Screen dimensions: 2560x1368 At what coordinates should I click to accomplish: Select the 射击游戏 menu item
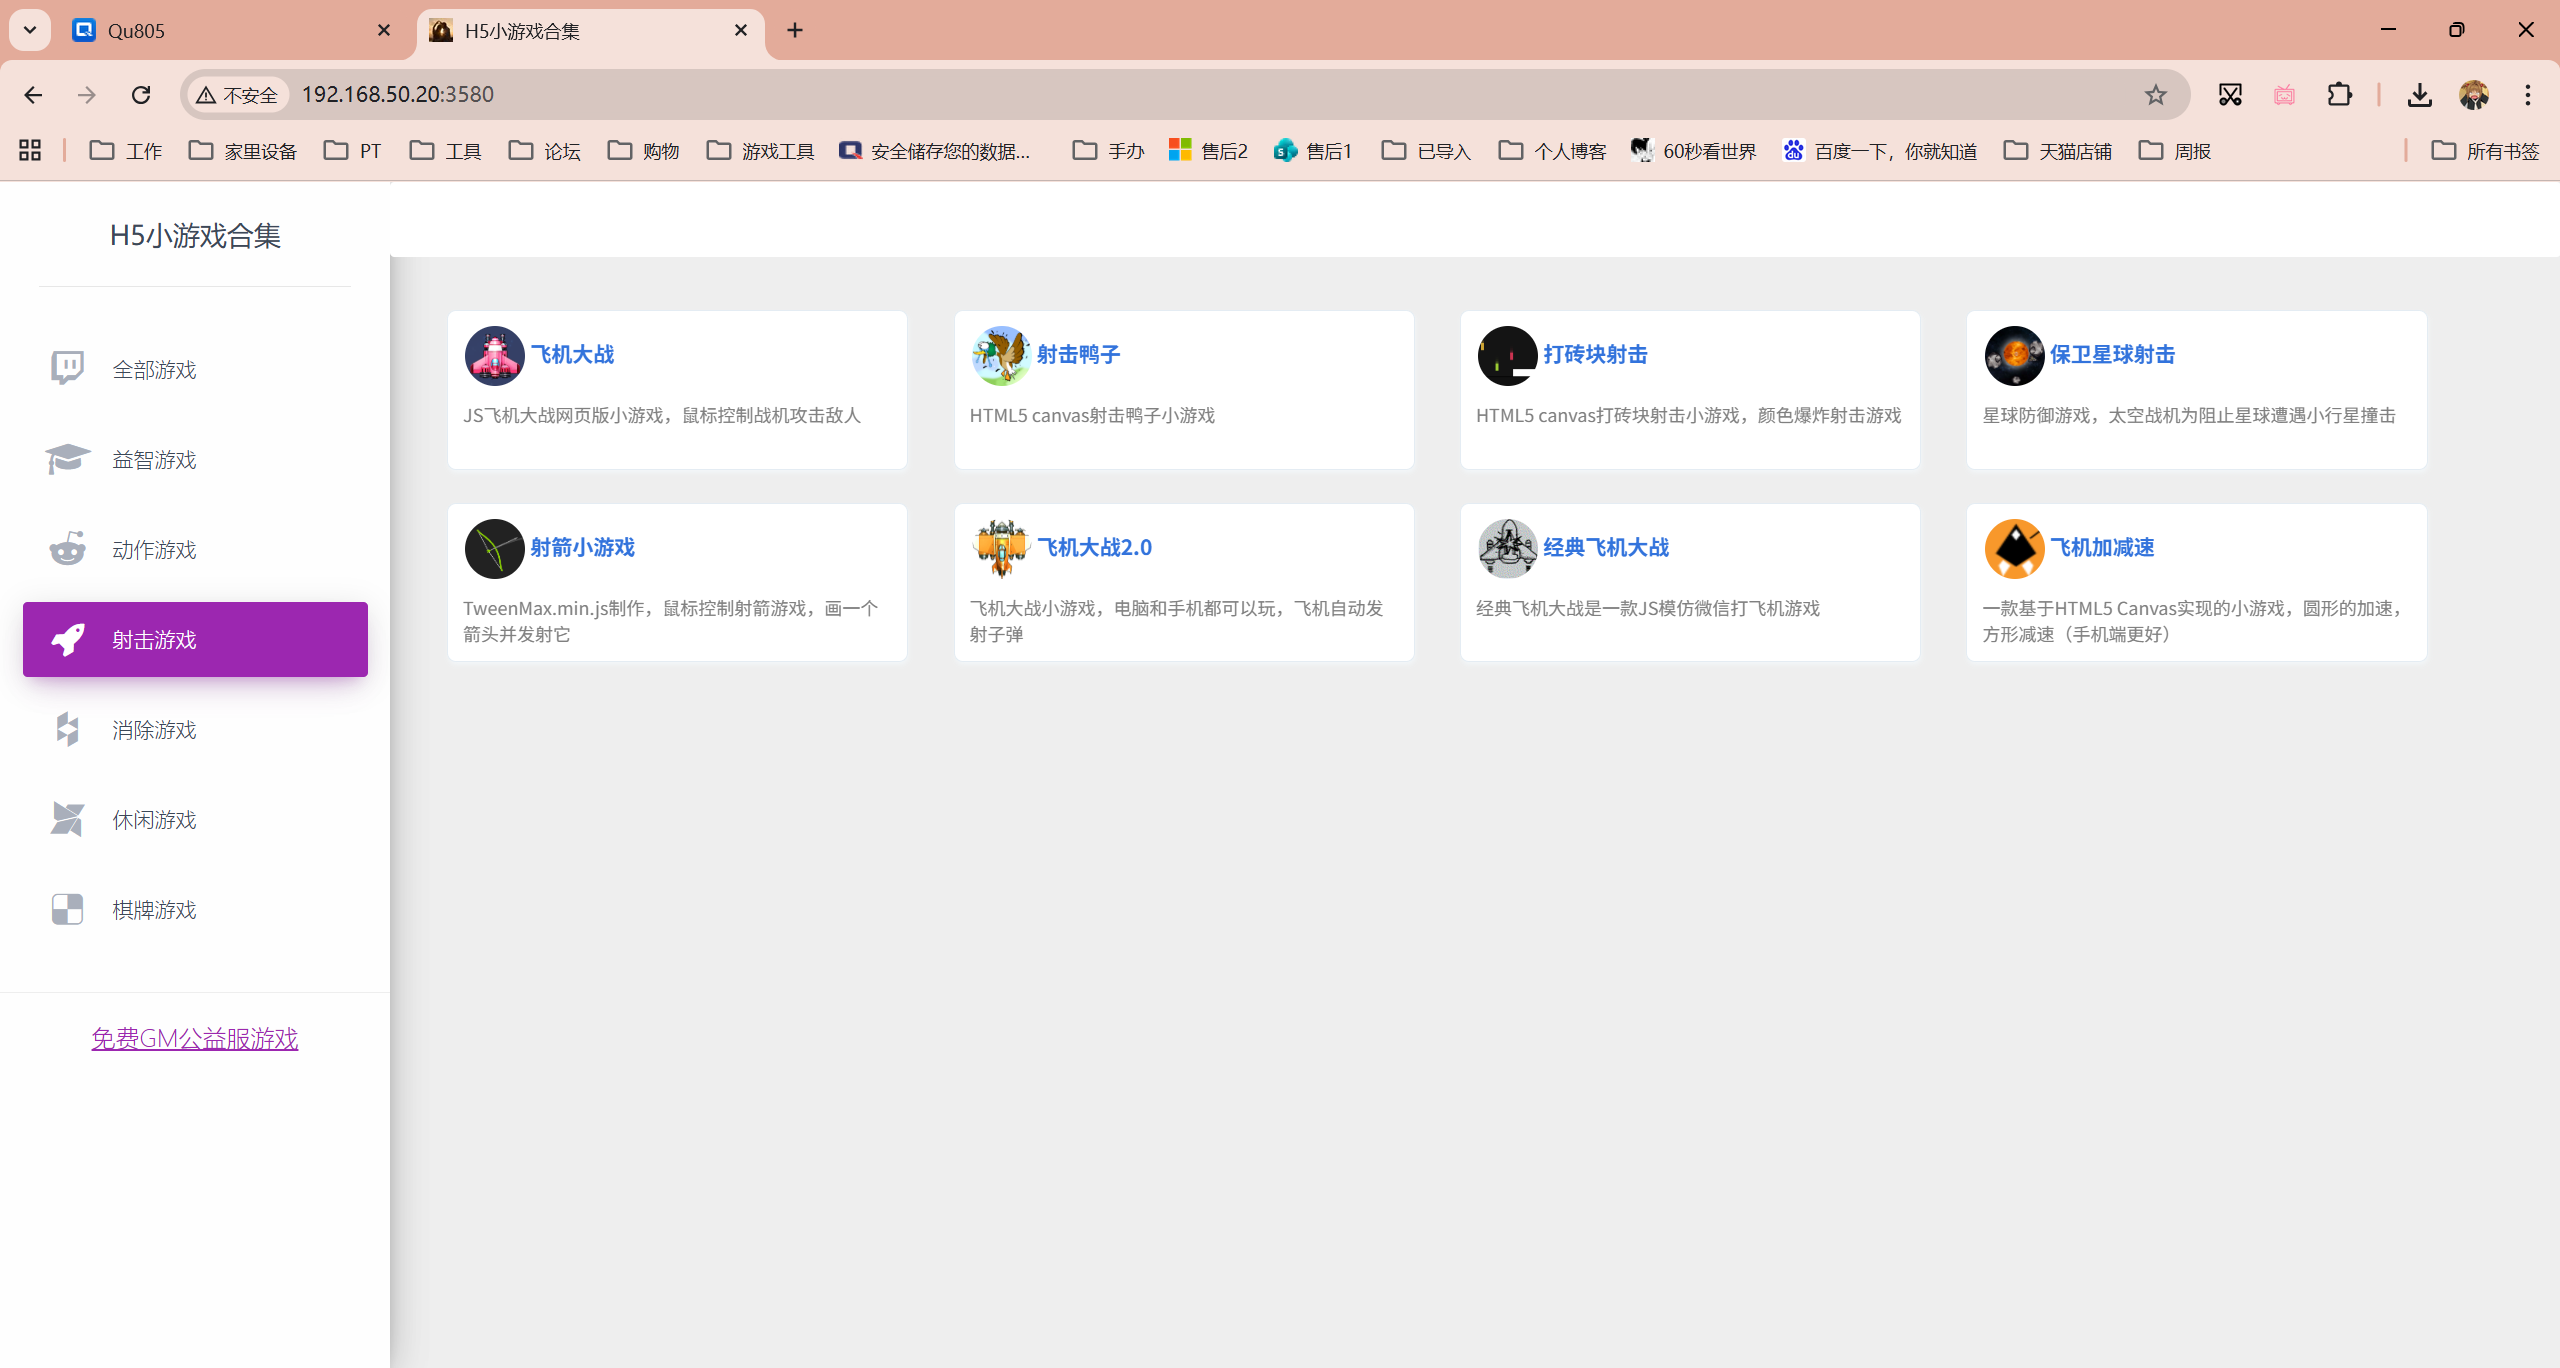point(195,639)
